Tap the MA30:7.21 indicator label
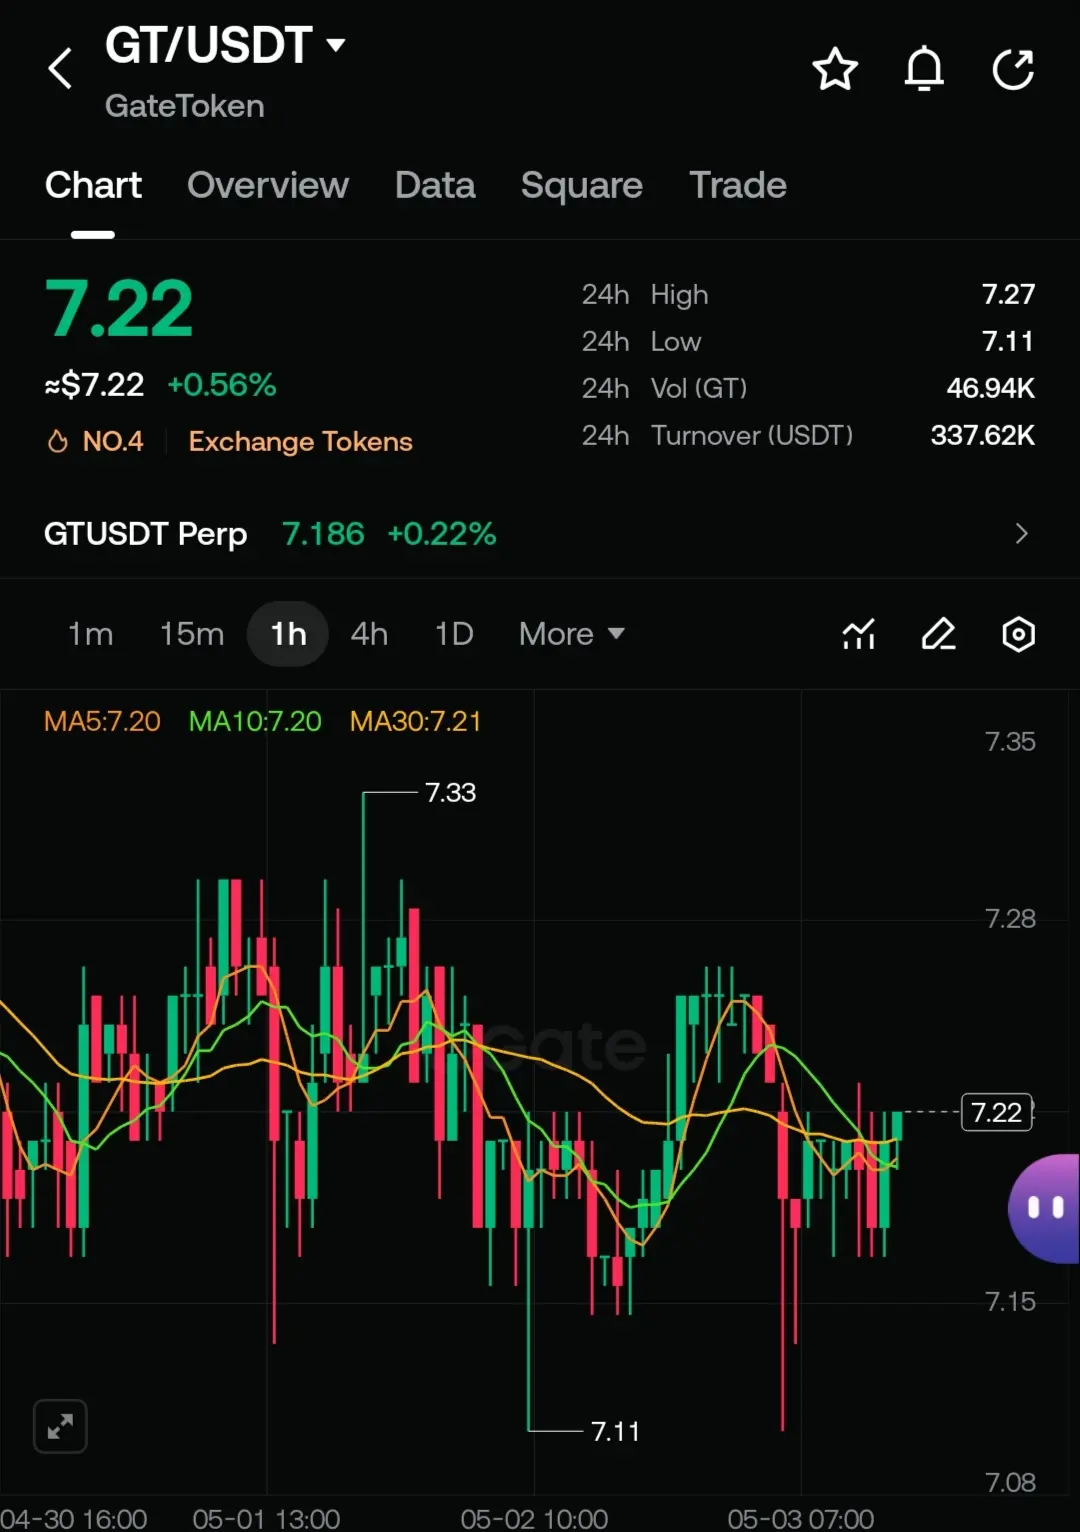This screenshot has width=1080, height=1532. (416, 721)
